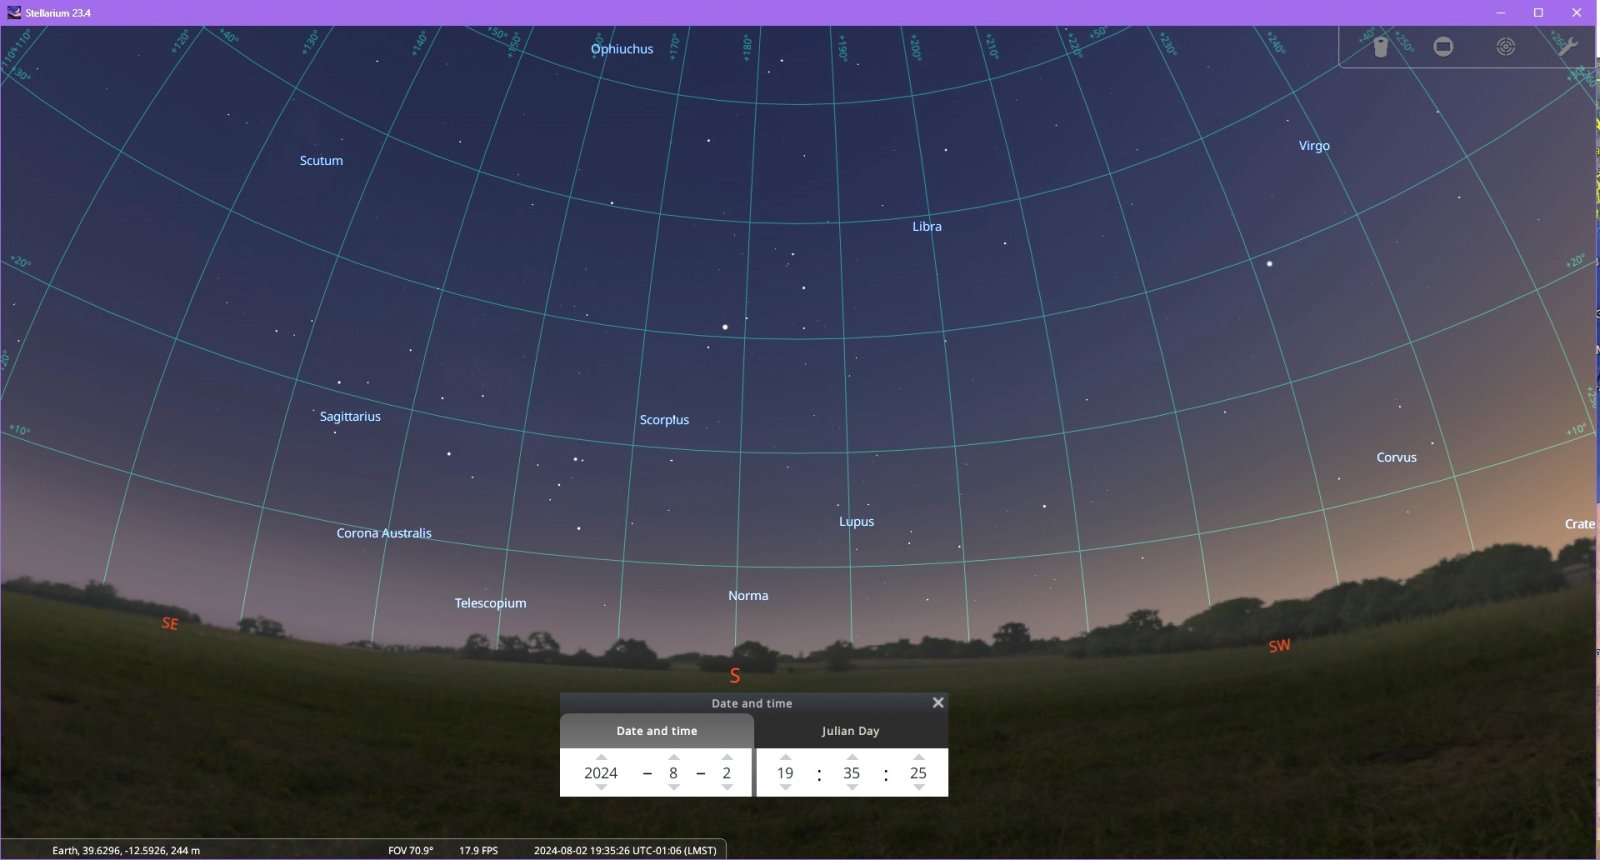The width and height of the screenshot is (1600, 860).
Task: Switch to the Julian Day tab
Action: [850, 731]
